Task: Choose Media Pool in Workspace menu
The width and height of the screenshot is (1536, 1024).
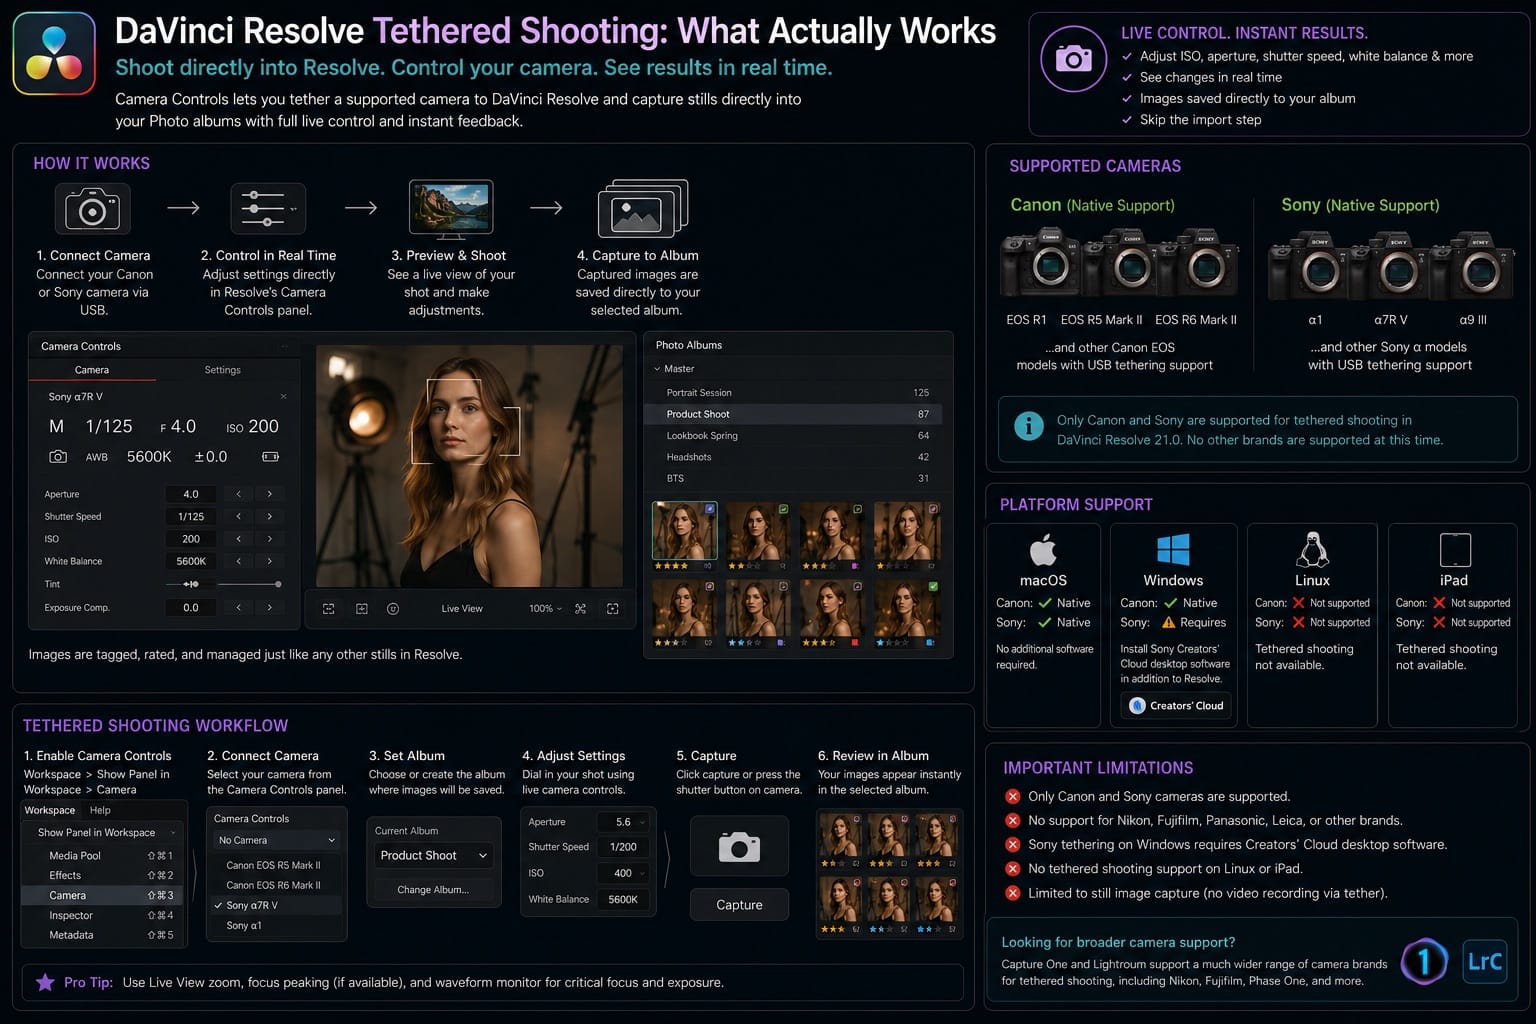Action: click(104, 855)
